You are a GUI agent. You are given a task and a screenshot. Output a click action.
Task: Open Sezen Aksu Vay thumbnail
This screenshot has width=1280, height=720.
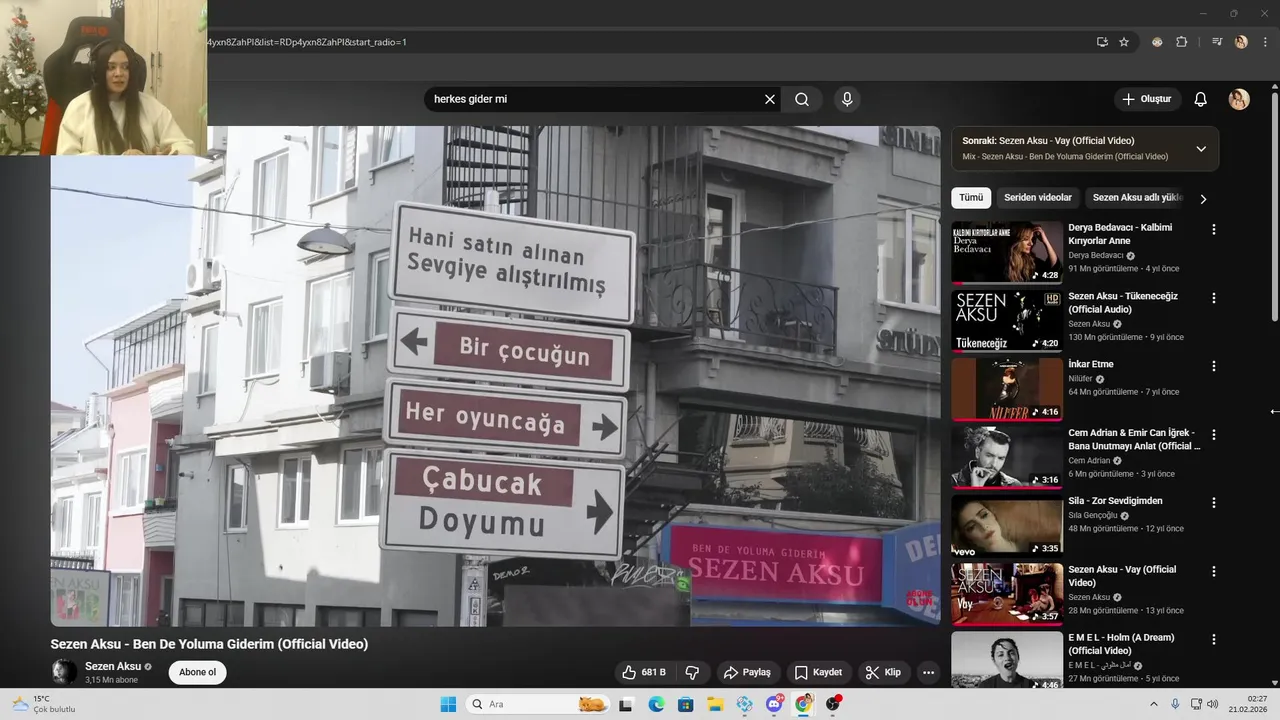(x=1007, y=594)
